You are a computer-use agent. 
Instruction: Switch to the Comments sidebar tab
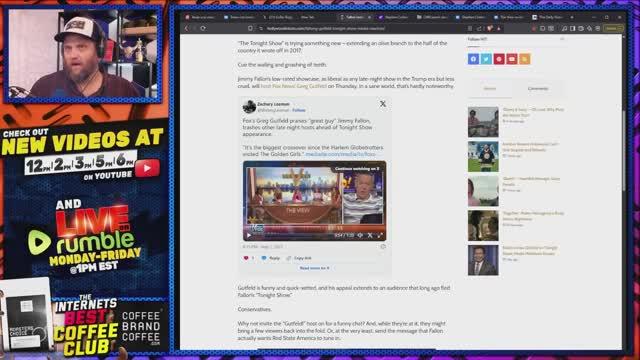[x=538, y=89]
